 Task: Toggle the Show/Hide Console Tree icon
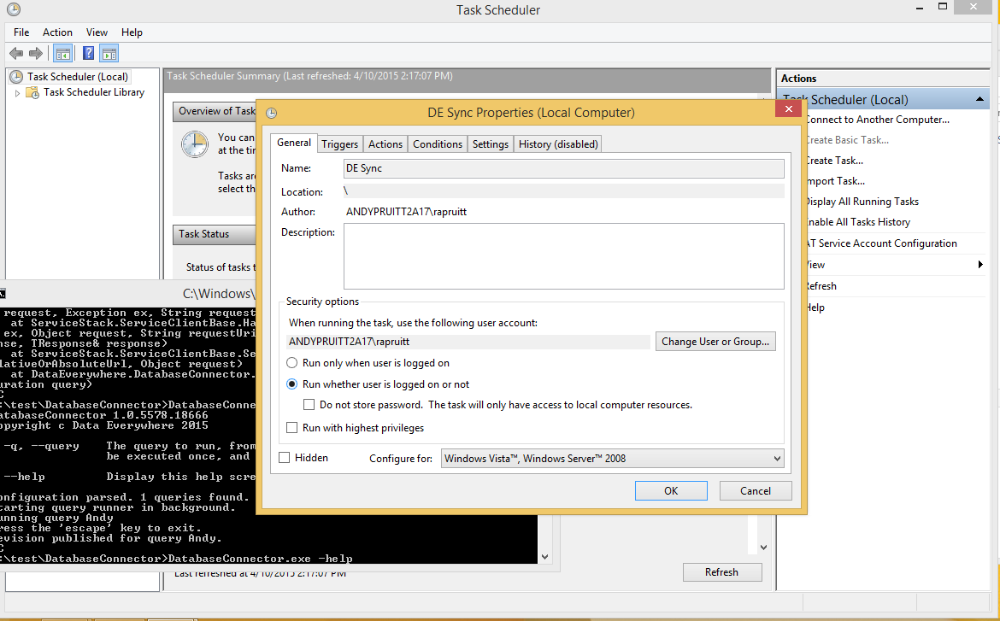(62, 54)
